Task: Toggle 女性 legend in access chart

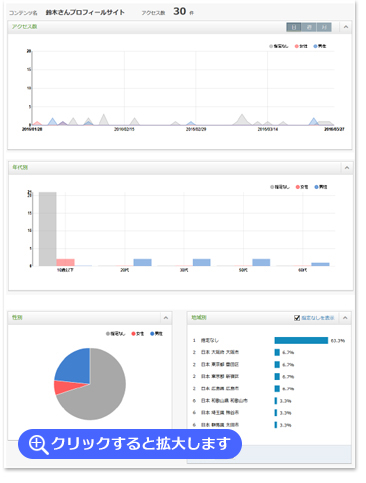Action: pyautogui.click(x=301, y=46)
